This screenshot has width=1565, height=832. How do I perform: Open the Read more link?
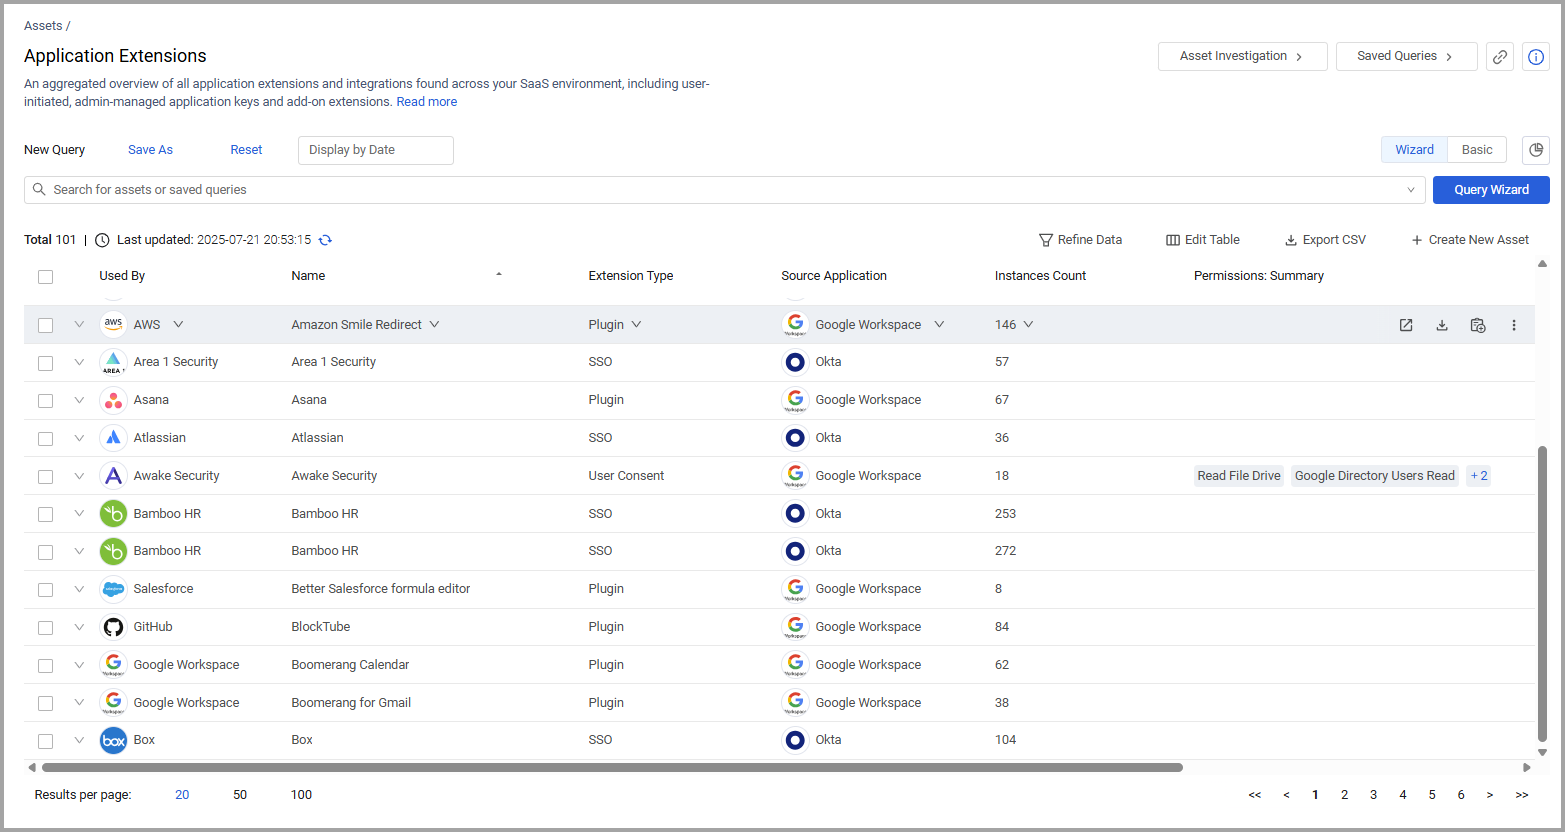click(427, 102)
